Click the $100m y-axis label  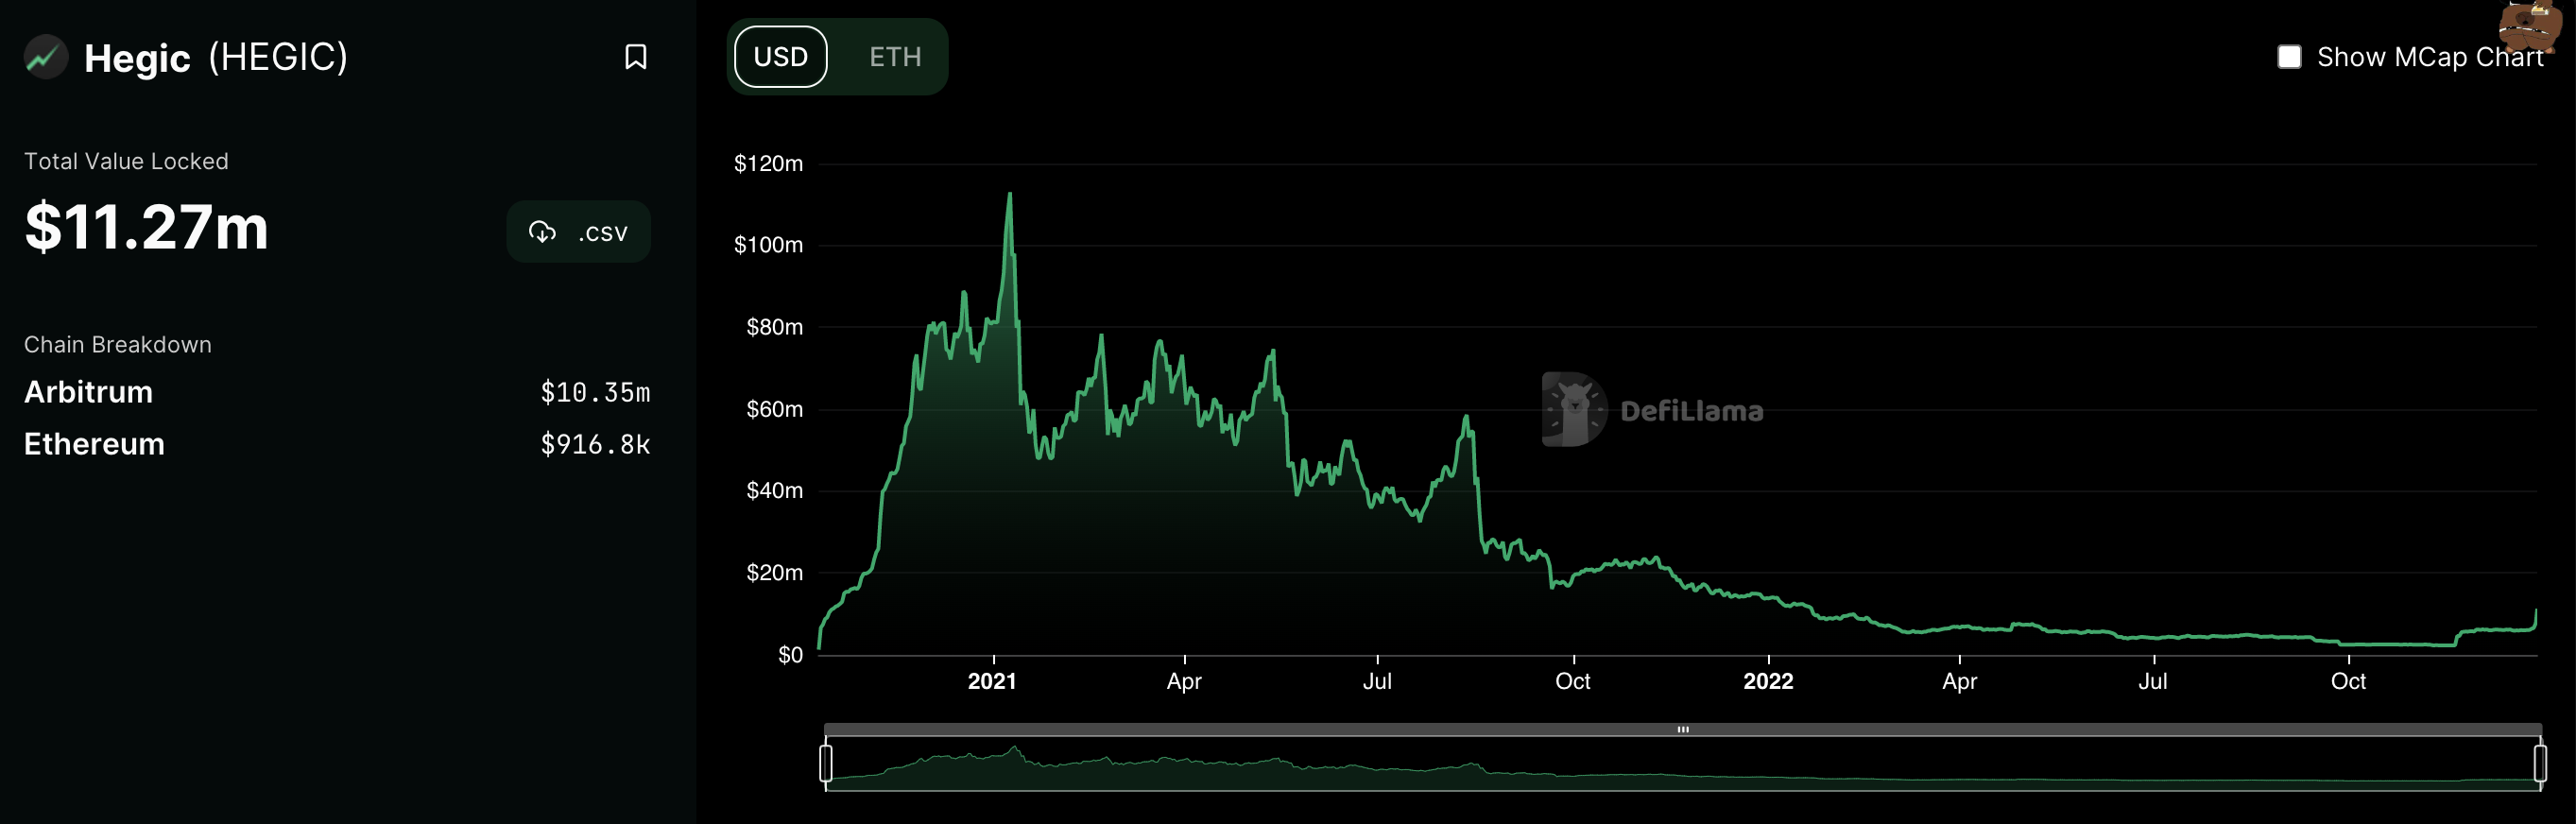coord(768,245)
